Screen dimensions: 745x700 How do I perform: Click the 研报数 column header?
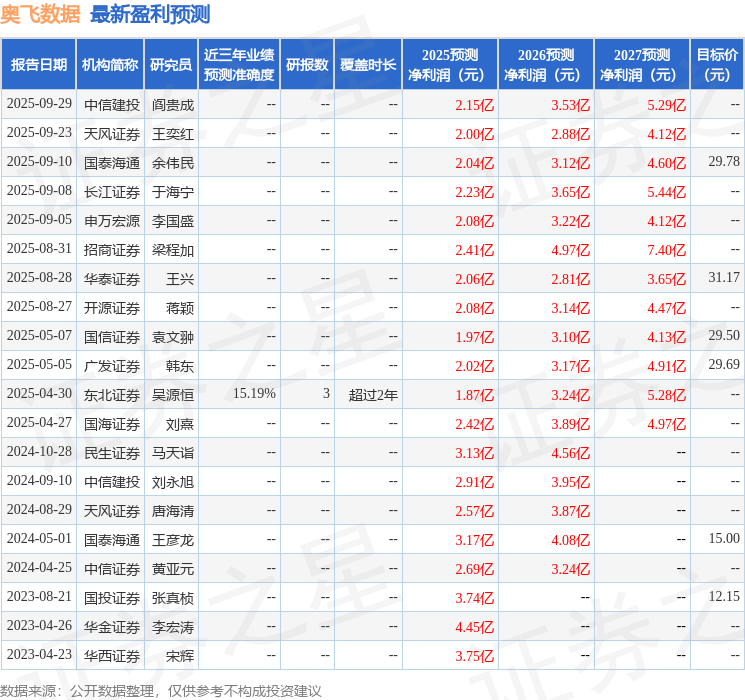pos(307,65)
